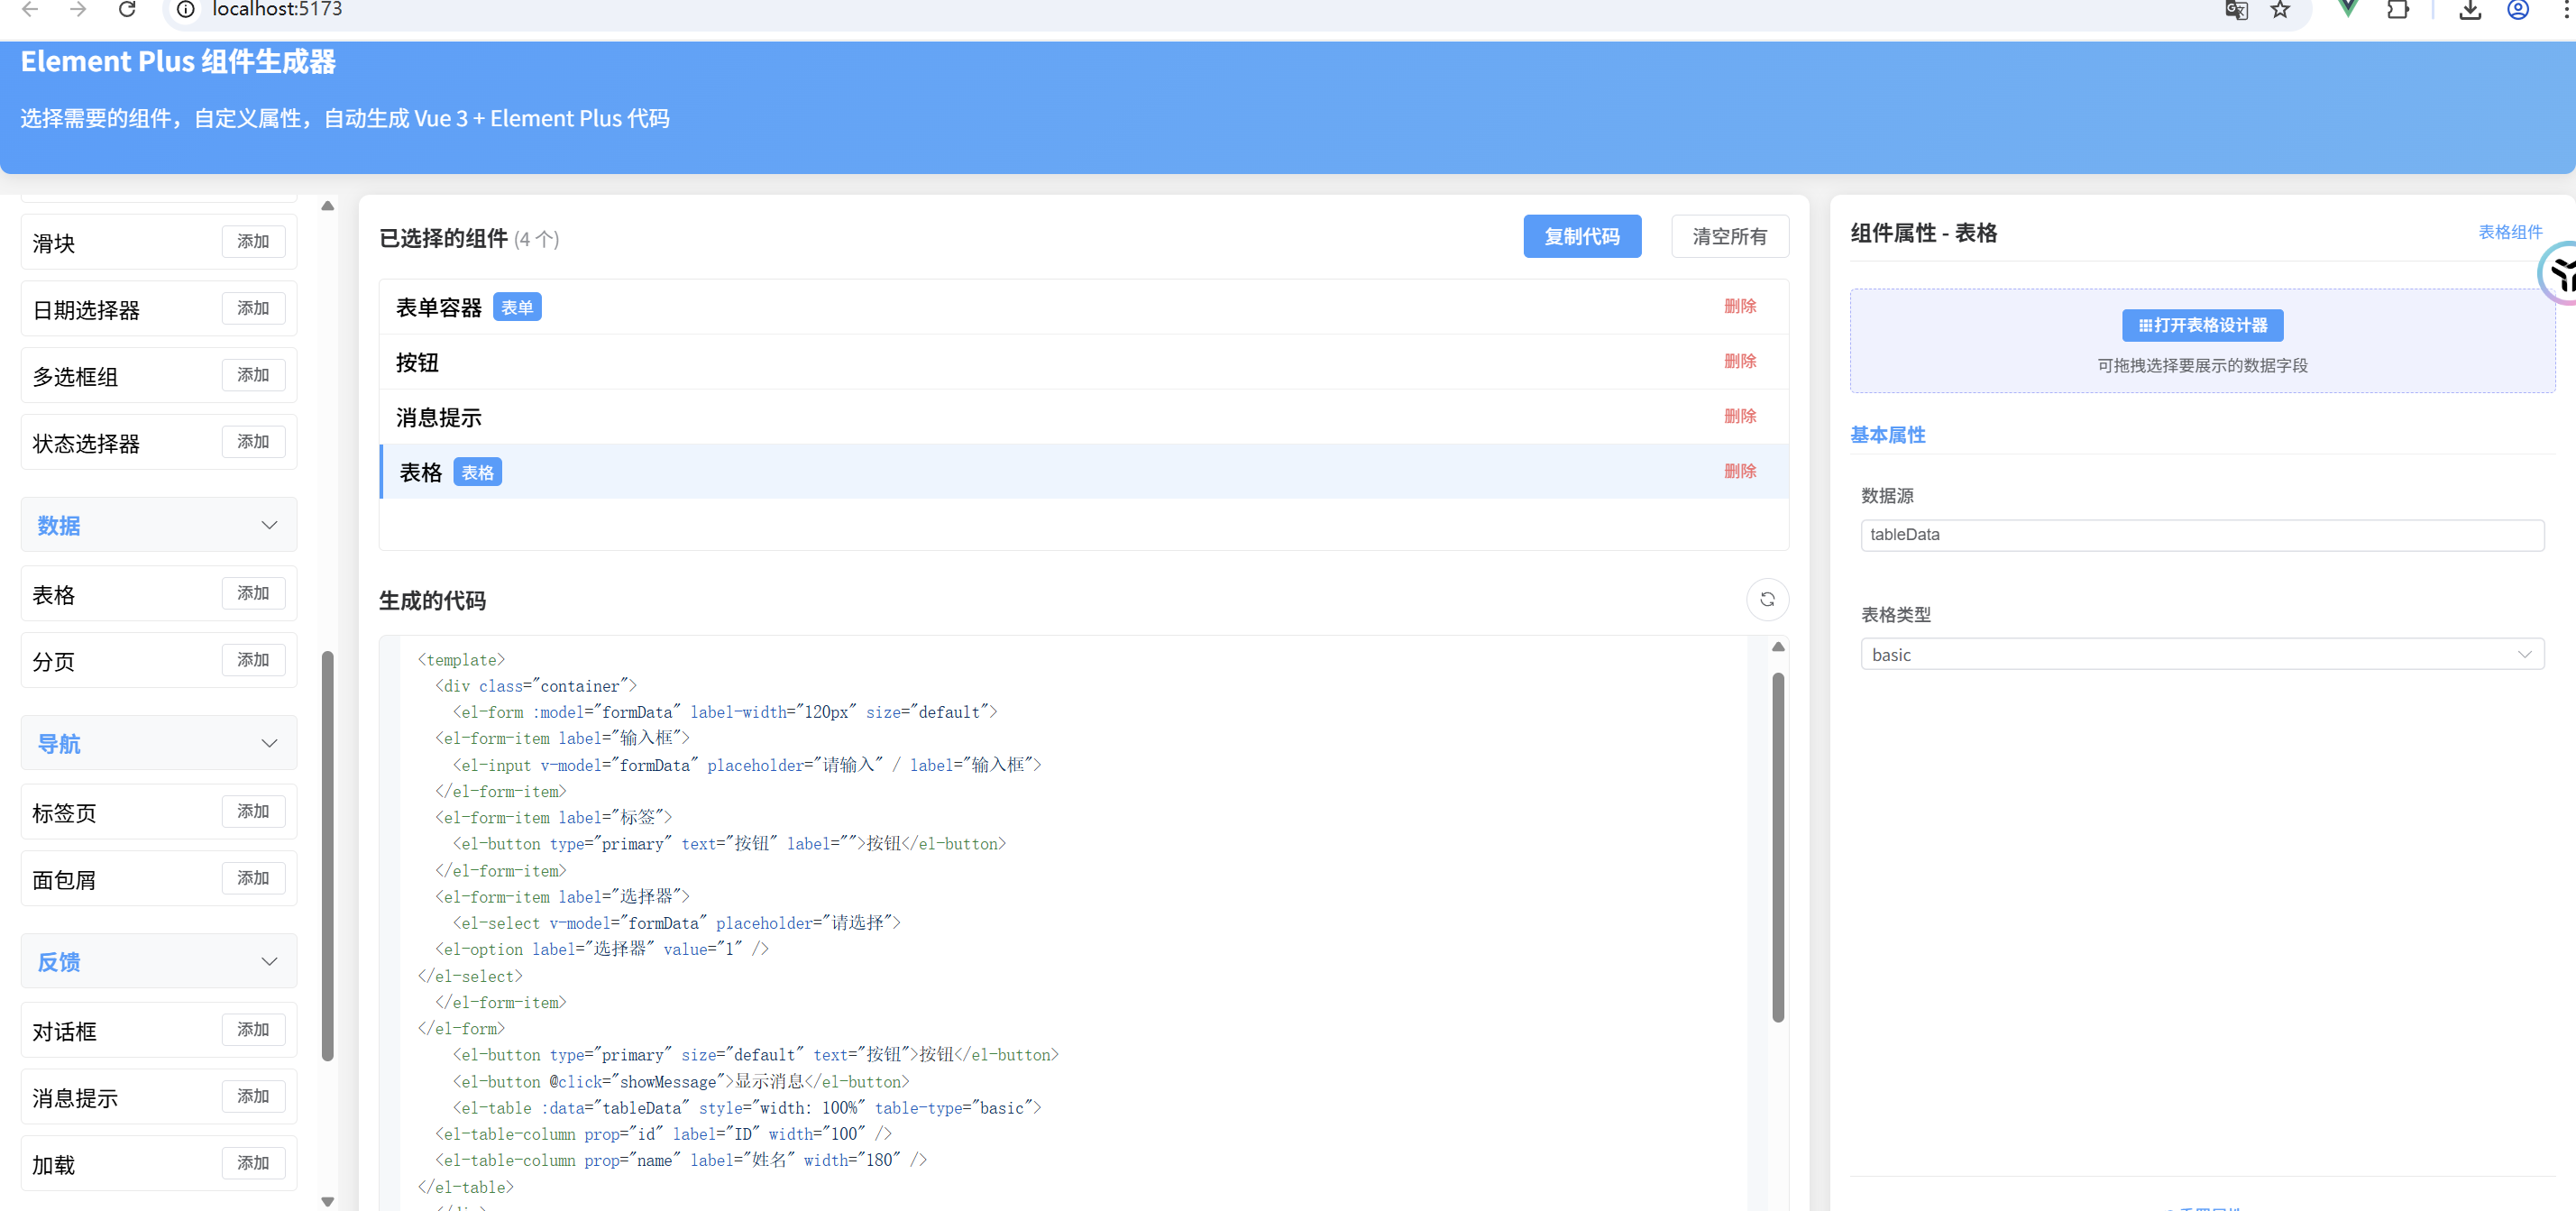Screen dimensions: 2576x1211
Task: Focus the 数据源 tableData input
Action: pyautogui.click(x=2201, y=535)
